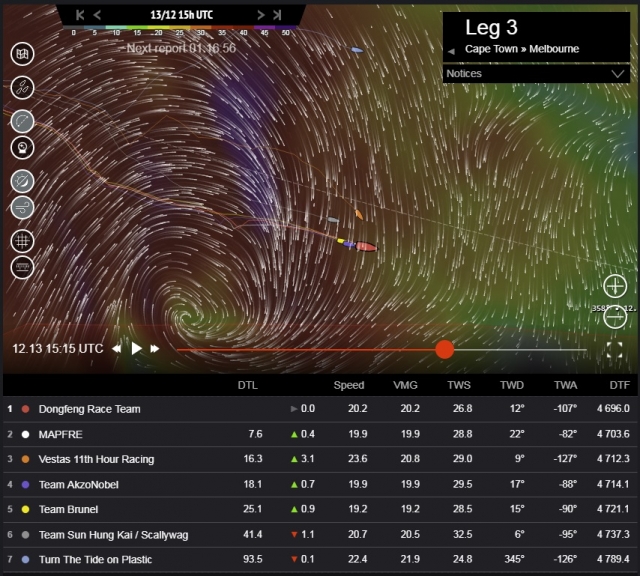Viewport: 640px width, 576px height.
Task: Toggle the grid overlay icon
Action: pos(22,241)
